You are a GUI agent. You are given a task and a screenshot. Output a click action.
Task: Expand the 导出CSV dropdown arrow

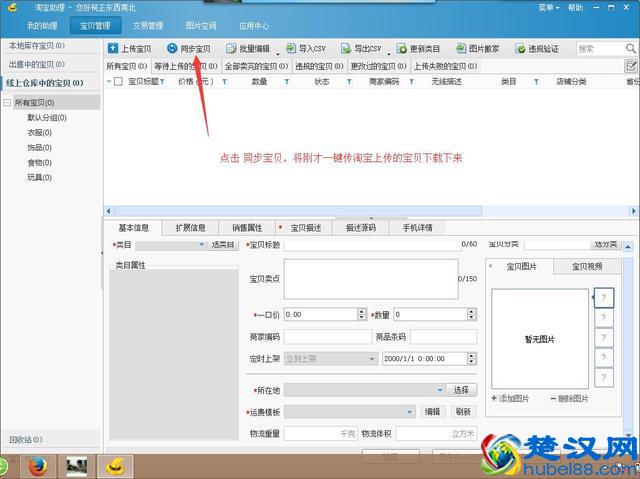389,54
